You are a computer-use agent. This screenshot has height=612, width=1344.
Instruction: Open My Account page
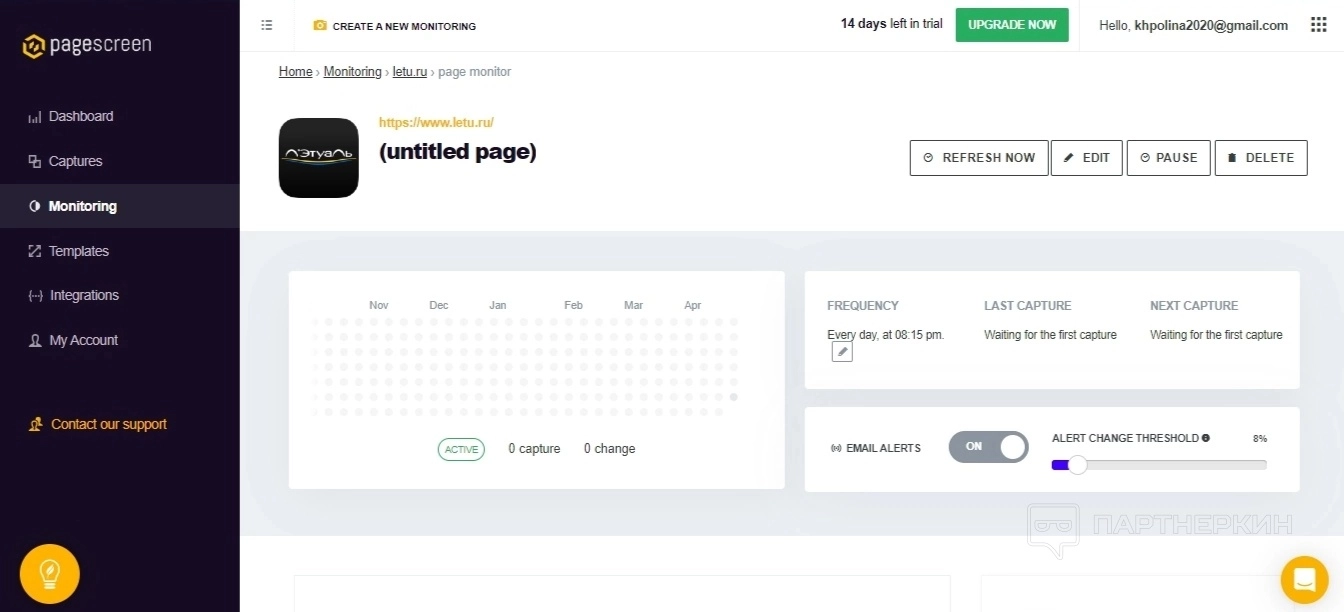83,340
